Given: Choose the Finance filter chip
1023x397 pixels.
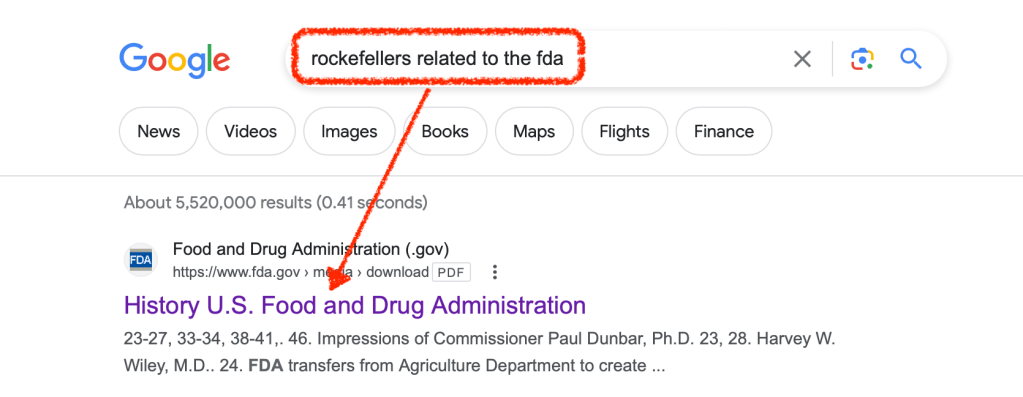Looking at the screenshot, I should (x=724, y=132).
